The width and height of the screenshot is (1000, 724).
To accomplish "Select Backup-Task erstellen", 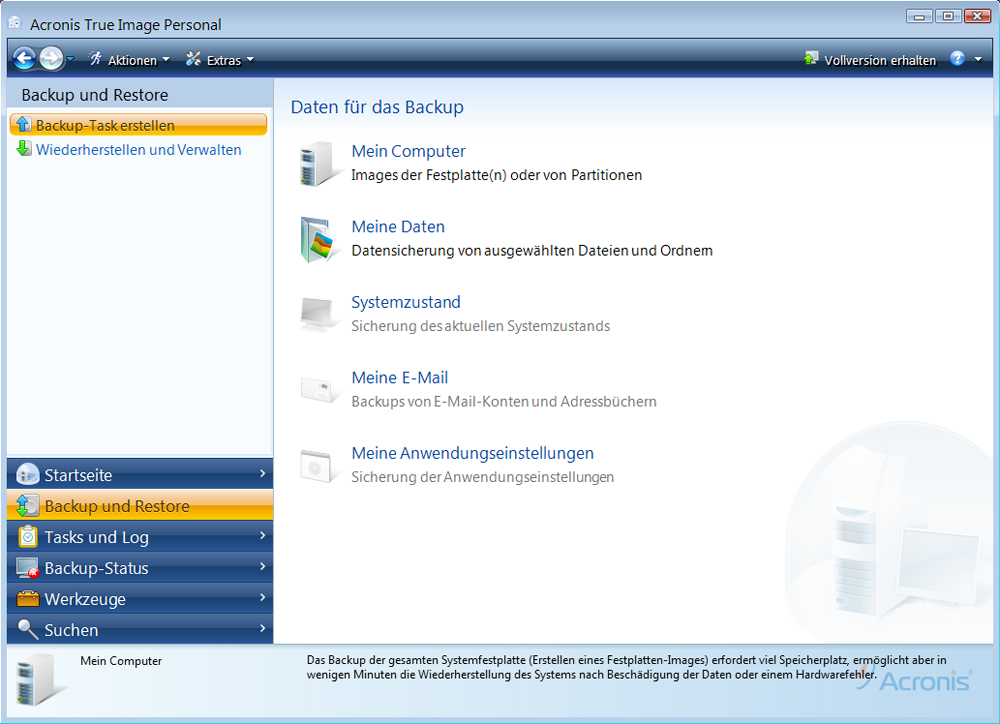I will [138, 125].
